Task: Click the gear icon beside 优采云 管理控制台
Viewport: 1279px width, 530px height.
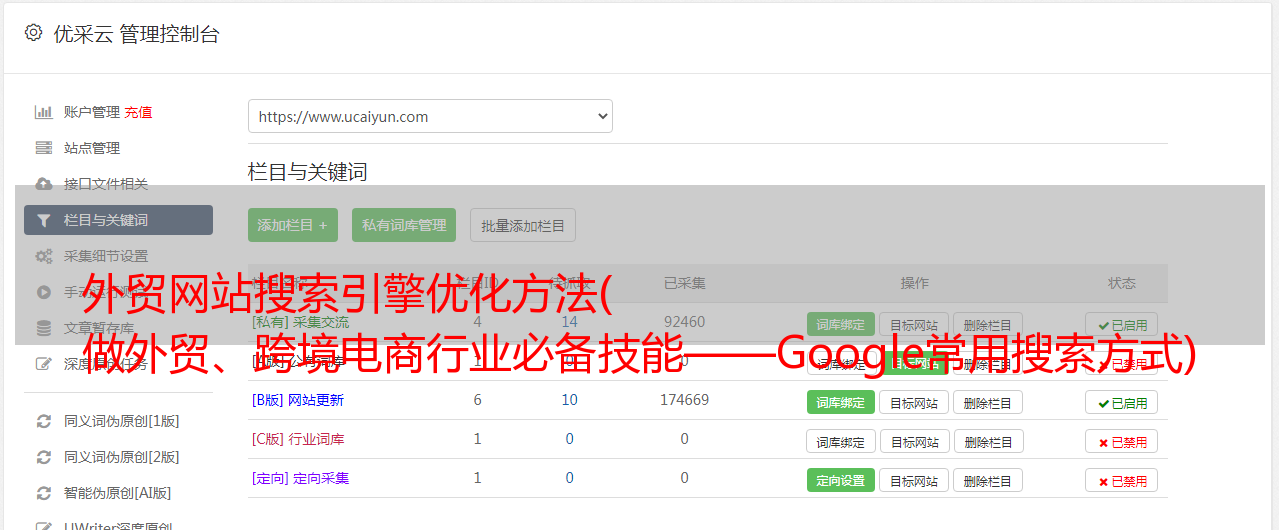Action: (33, 33)
